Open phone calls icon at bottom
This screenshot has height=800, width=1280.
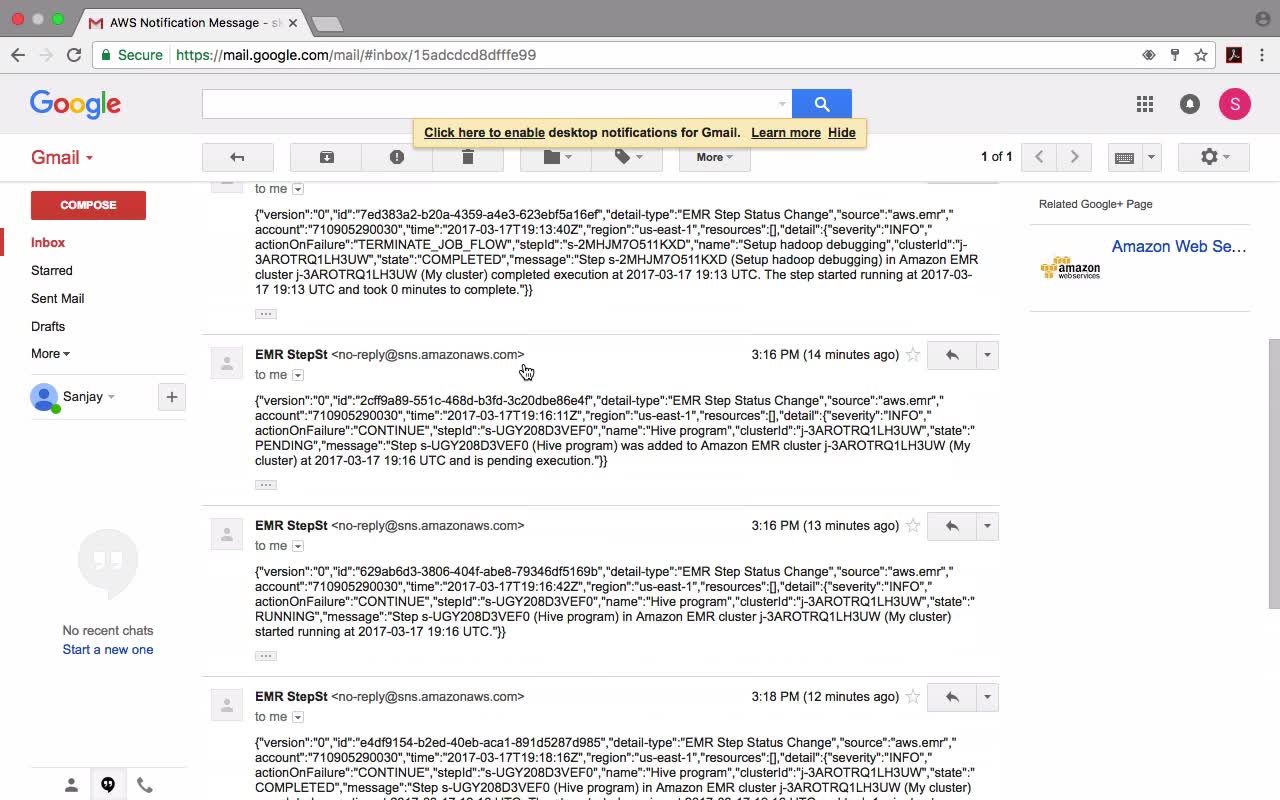[145, 785]
